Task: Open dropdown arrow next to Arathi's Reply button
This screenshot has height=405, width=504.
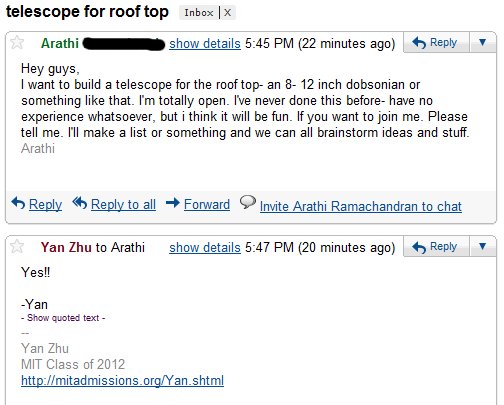Action: point(482,42)
